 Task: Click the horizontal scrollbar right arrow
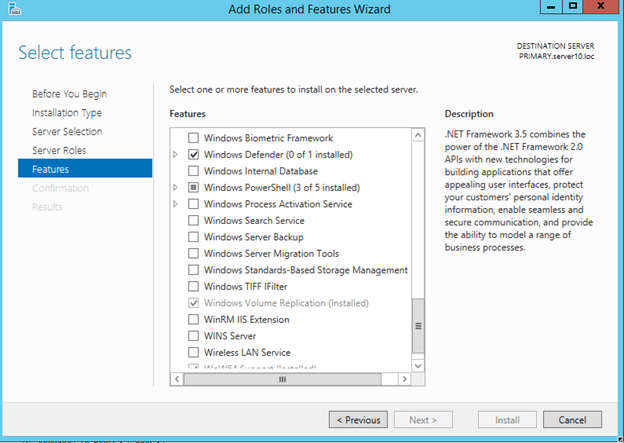point(405,380)
